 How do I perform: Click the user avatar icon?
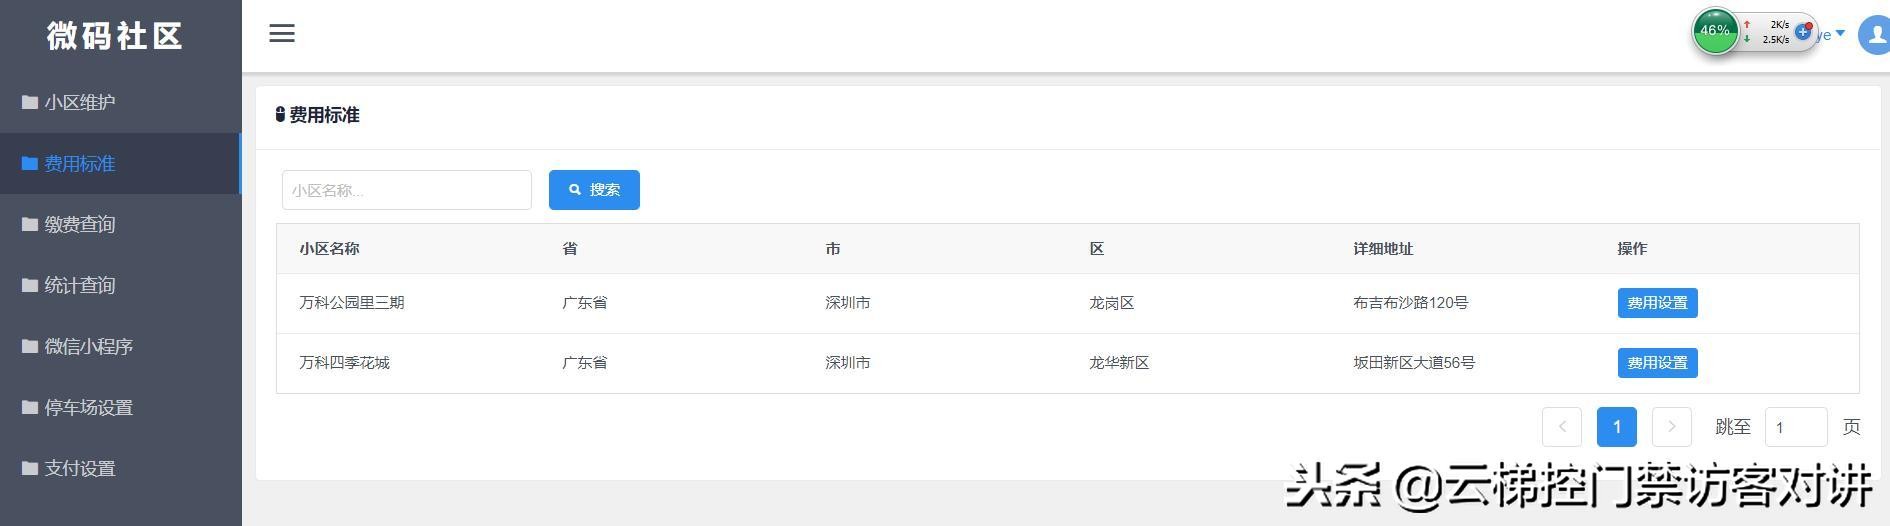tap(1874, 35)
